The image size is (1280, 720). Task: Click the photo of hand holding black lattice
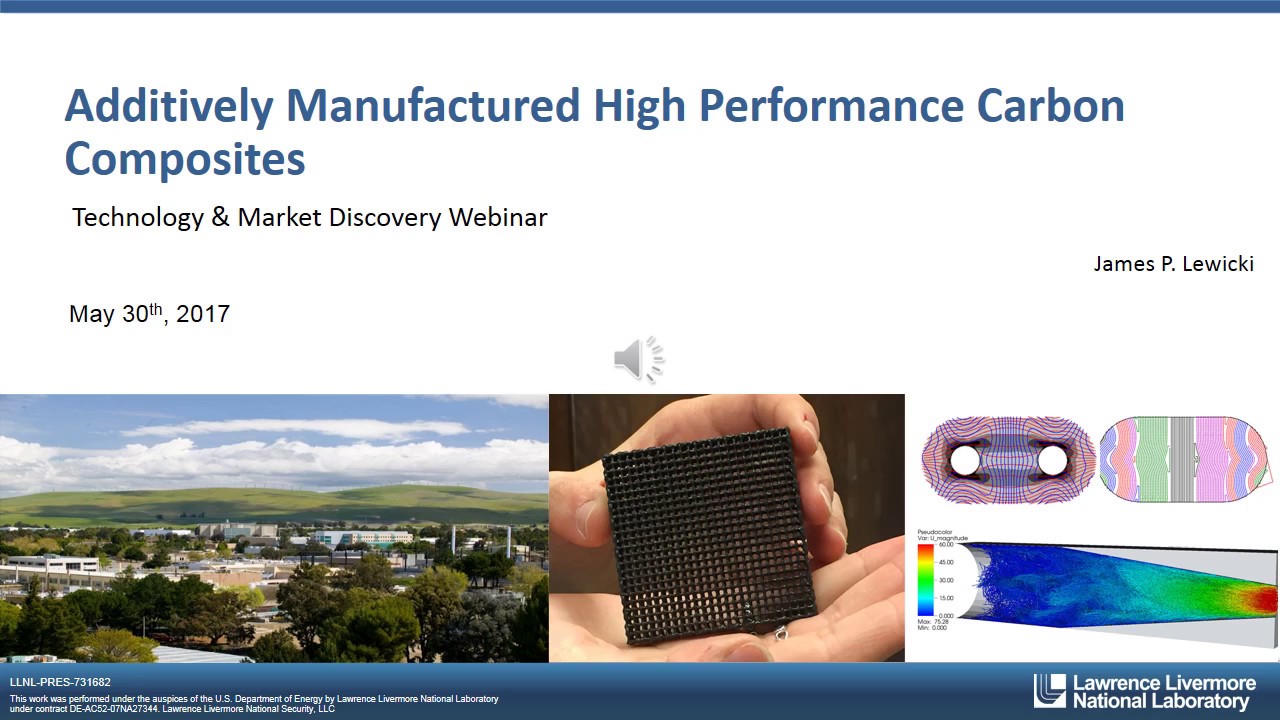727,528
